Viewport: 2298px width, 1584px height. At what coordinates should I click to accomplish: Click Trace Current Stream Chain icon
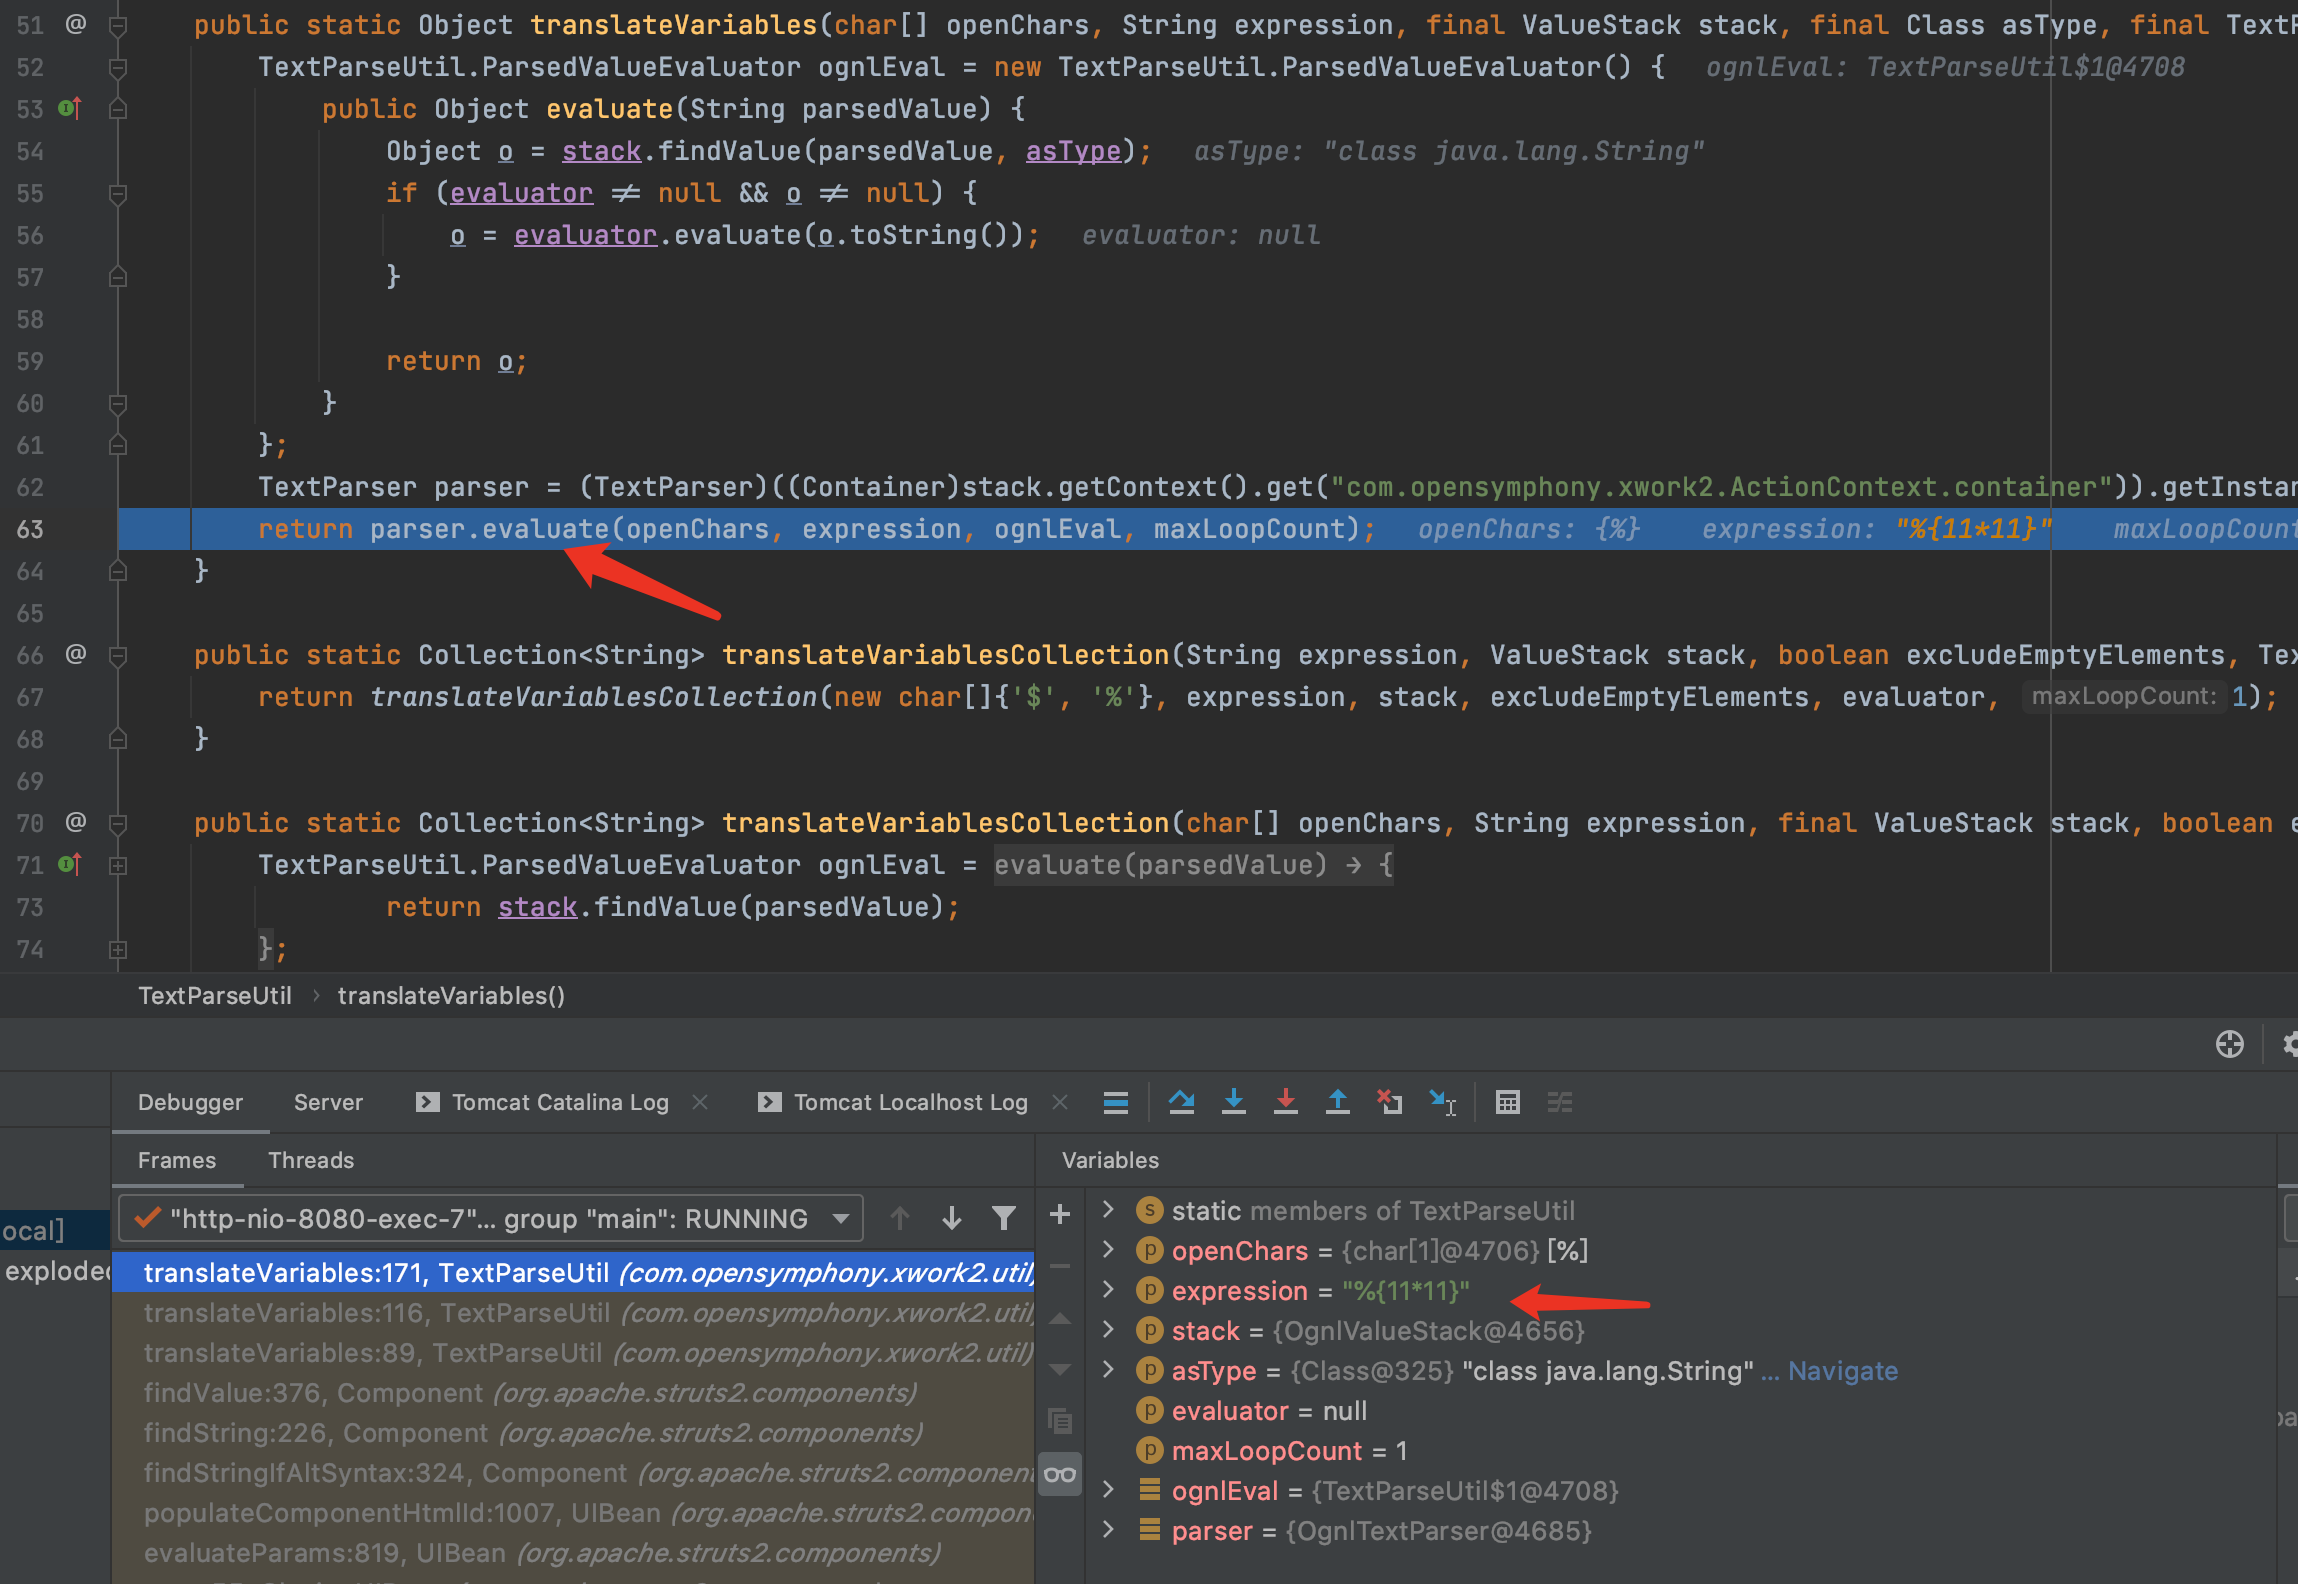click(x=1560, y=1102)
